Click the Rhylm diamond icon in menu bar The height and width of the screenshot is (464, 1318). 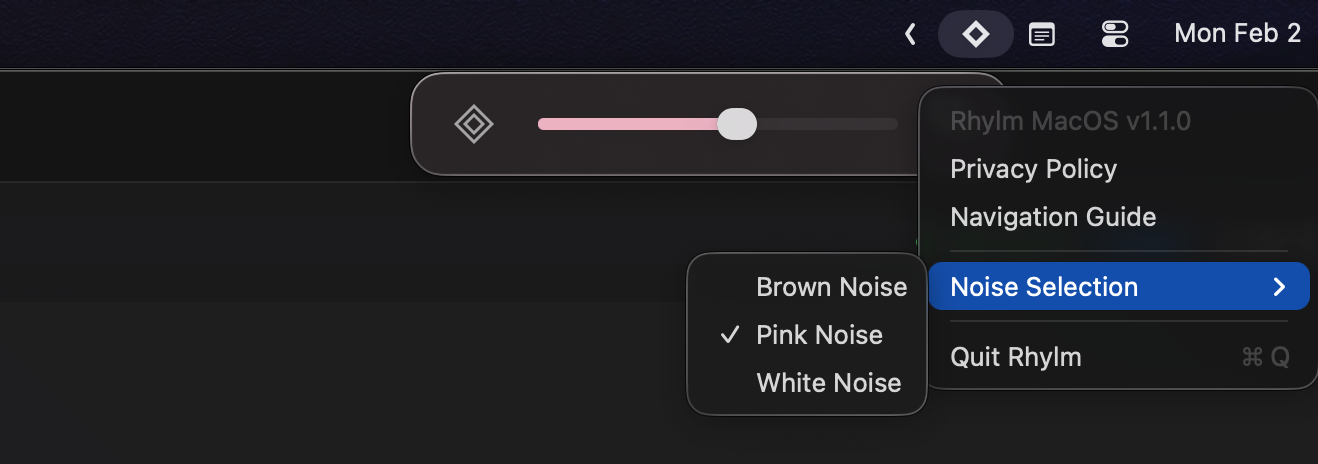click(975, 34)
